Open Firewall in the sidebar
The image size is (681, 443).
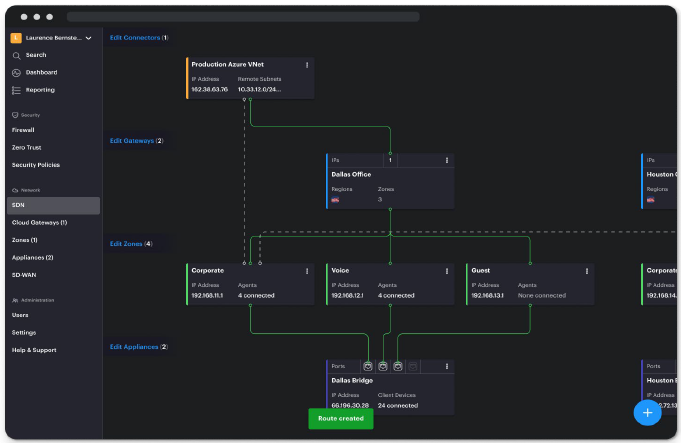[23, 130]
